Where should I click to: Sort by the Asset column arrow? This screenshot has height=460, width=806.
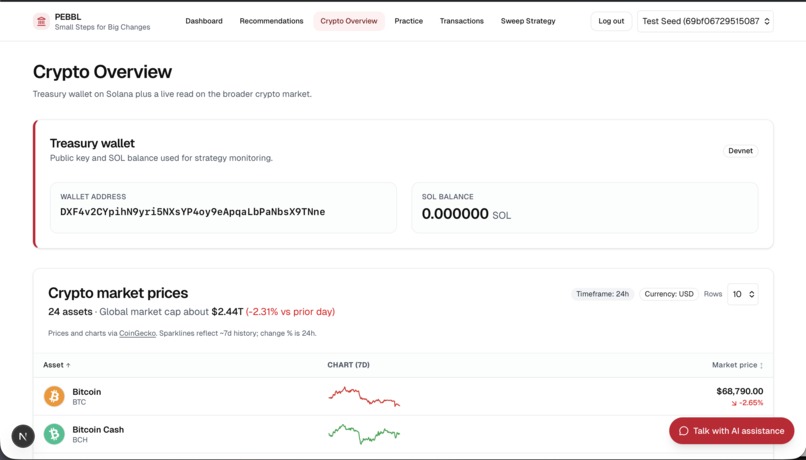pos(68,365)
